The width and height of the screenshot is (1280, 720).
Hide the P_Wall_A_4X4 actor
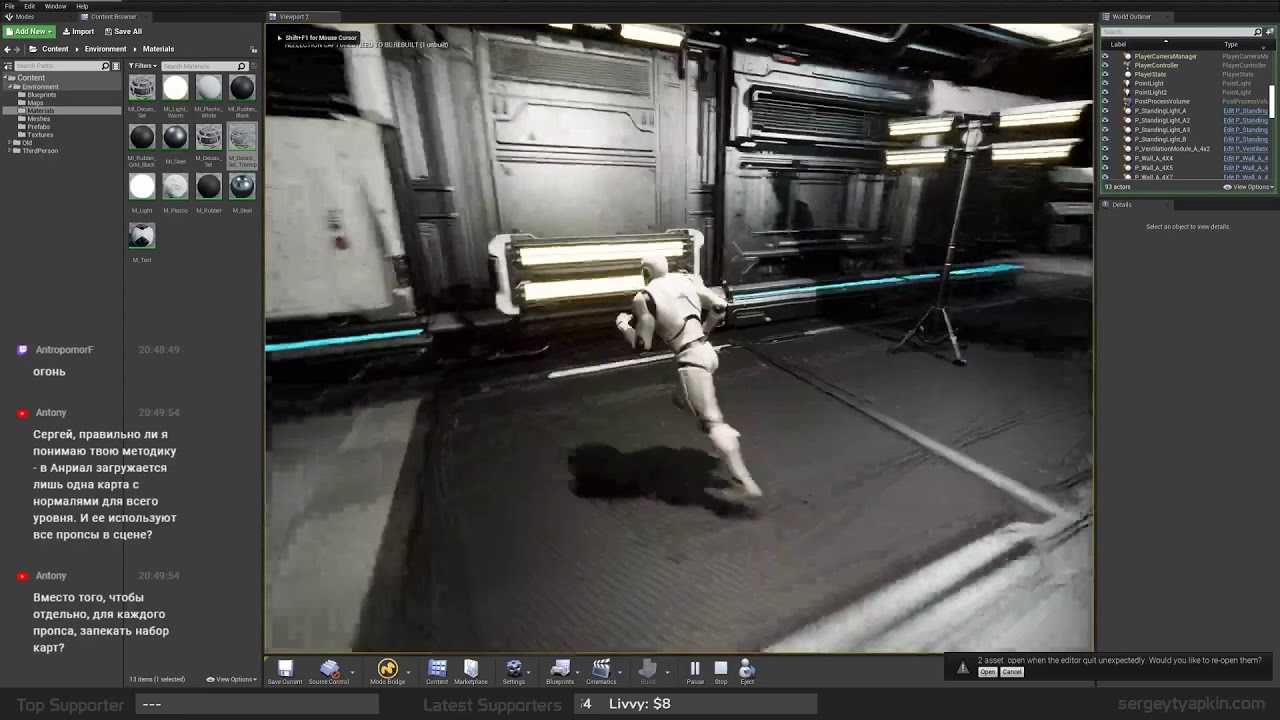(x=1105, y=158)
